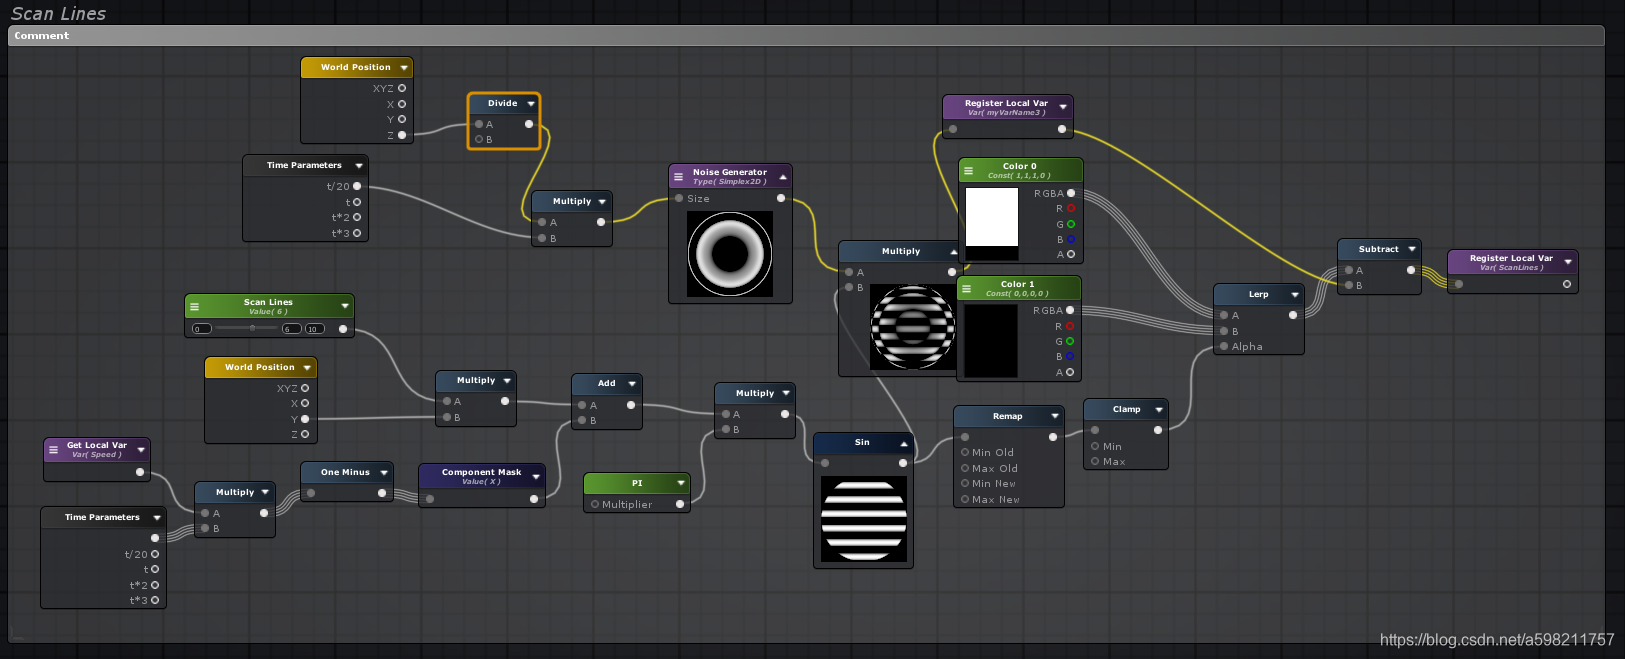The width and height of the screenshot is (1625, 659).
Task: Edit Scan Lines maximum field showing 10
Action: pos(315,329)
